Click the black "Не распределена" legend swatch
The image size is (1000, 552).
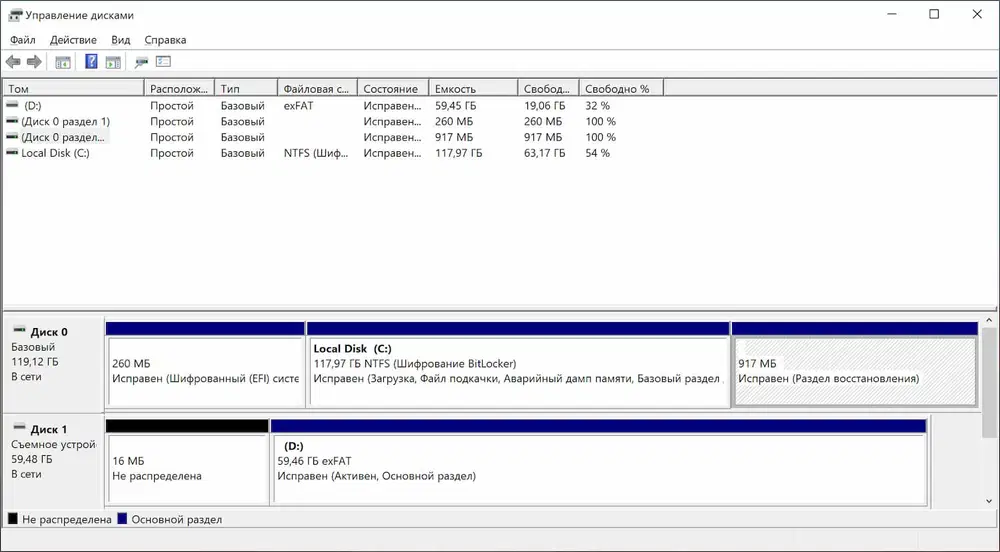point(13,519)
